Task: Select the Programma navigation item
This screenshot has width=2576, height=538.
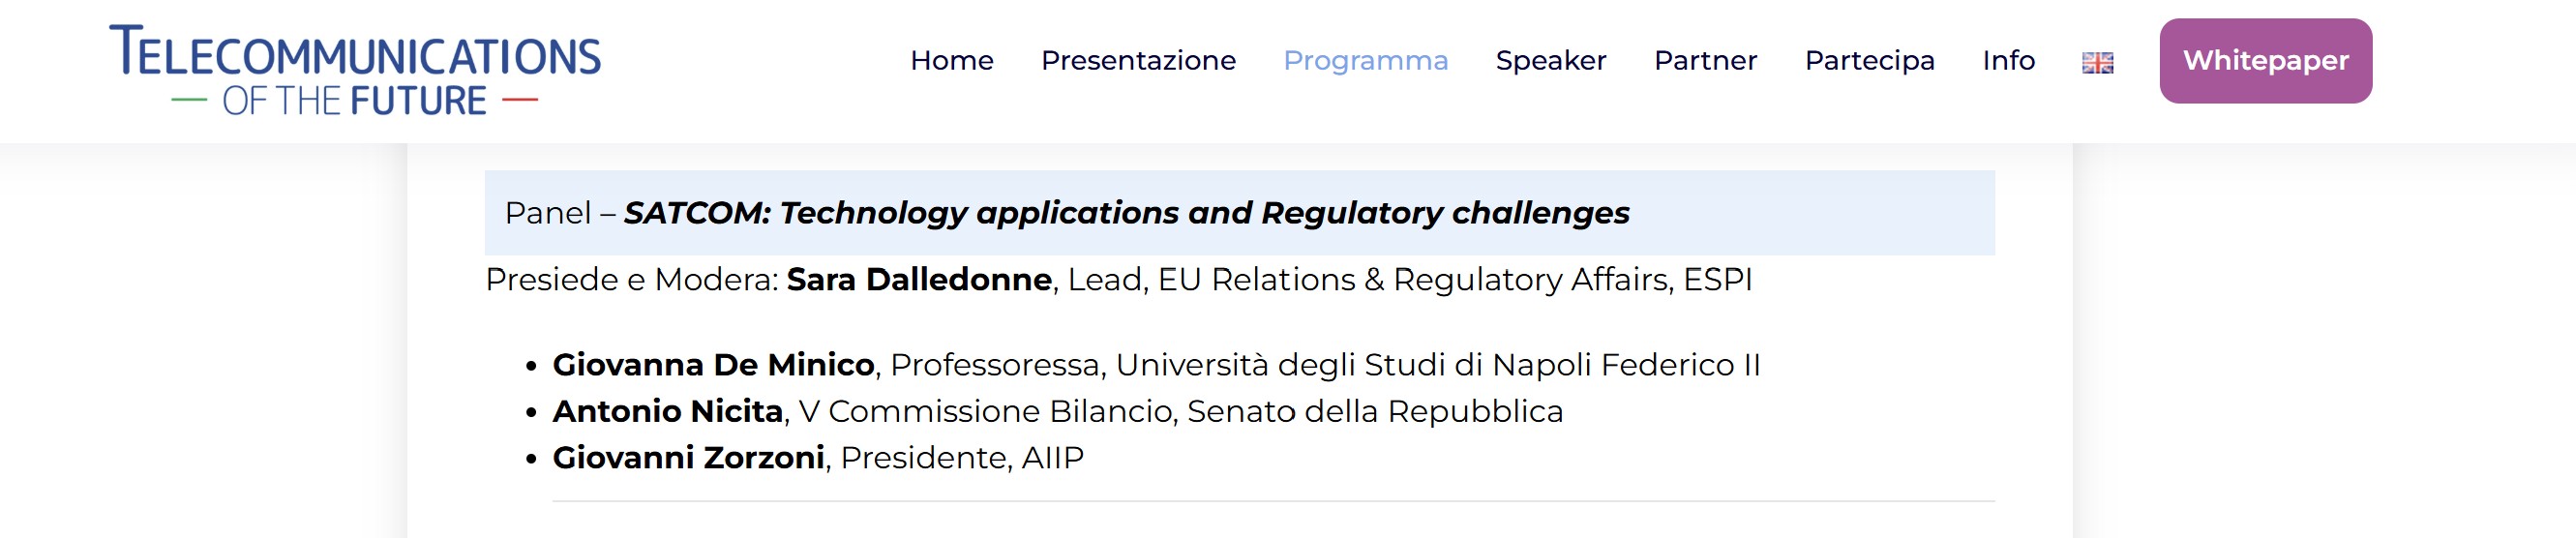Action: coord(1365,61)
